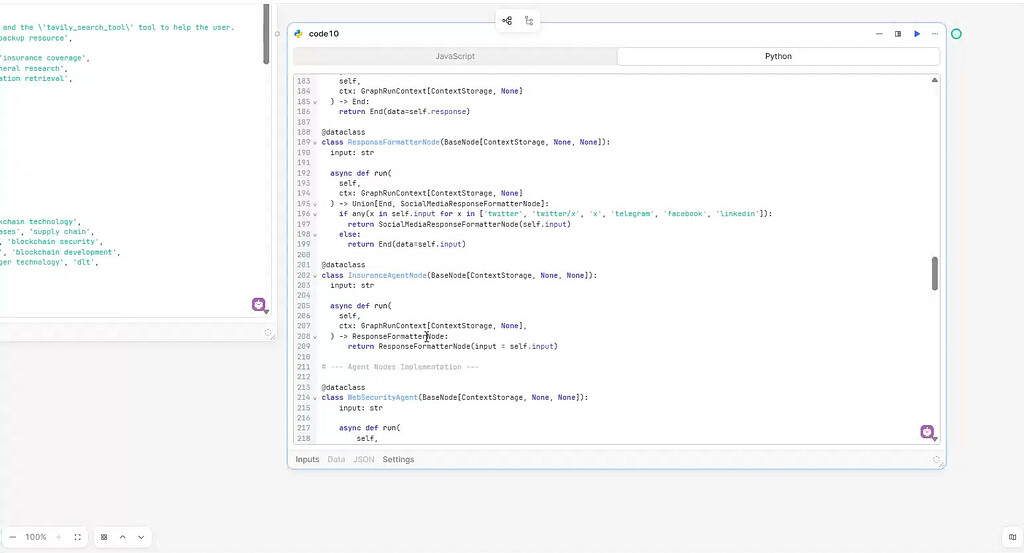Collapse InsuranceAgentNode class fold at line 202

315,276
